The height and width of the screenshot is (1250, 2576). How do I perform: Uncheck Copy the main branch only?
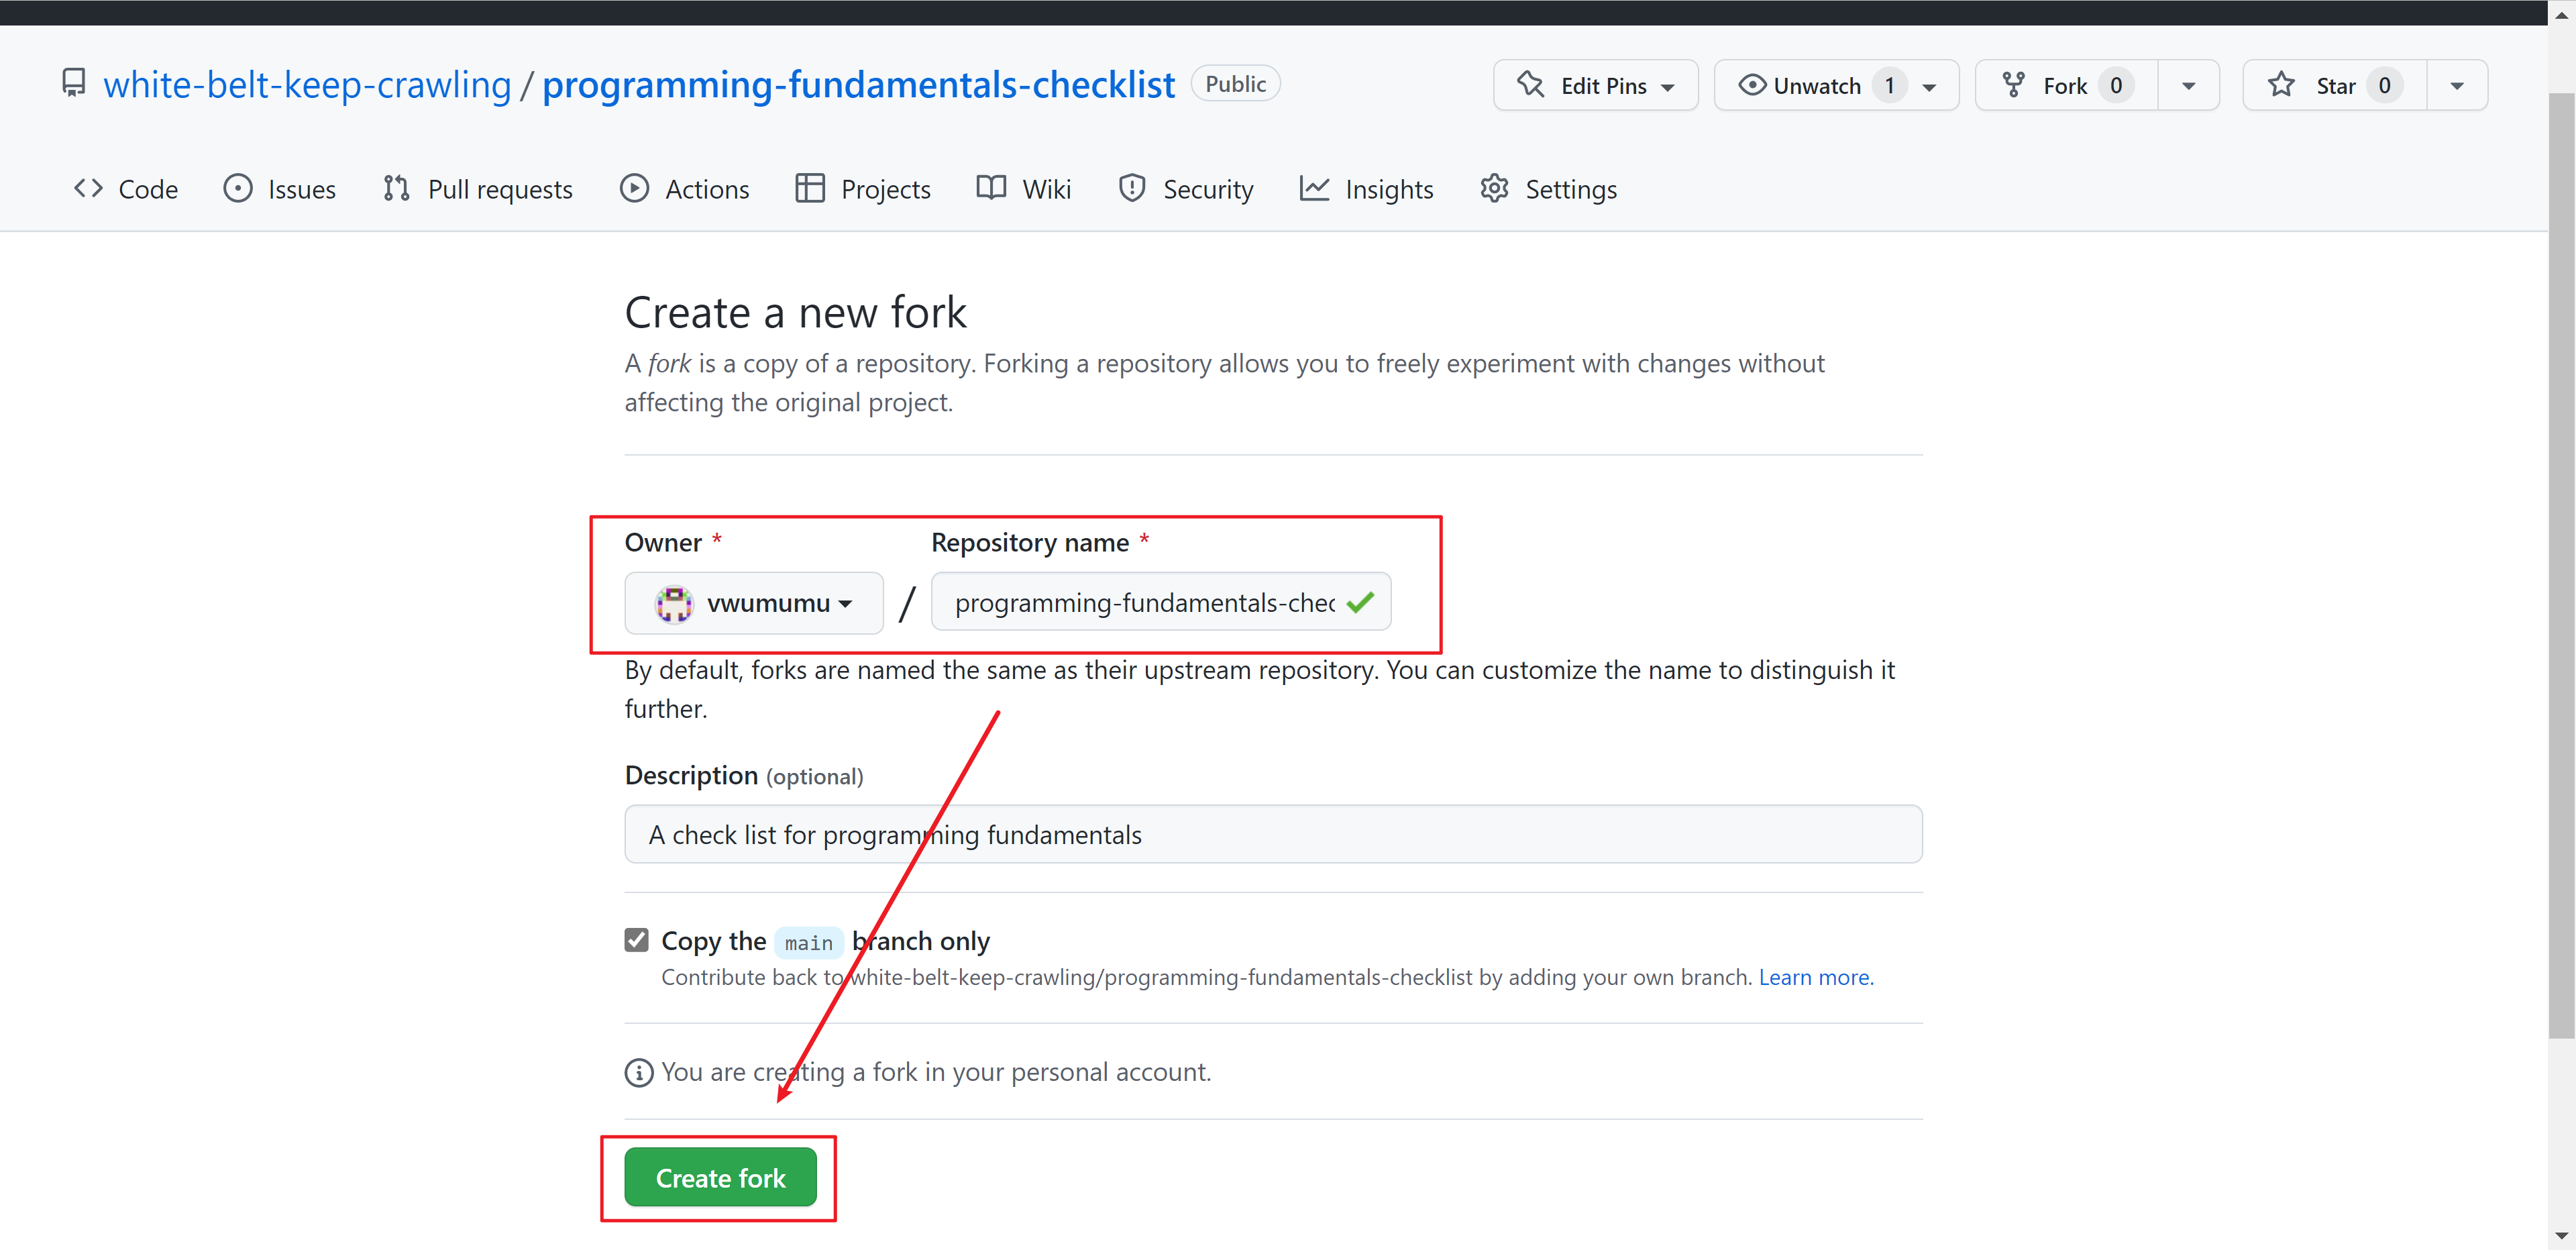[637, 940]
